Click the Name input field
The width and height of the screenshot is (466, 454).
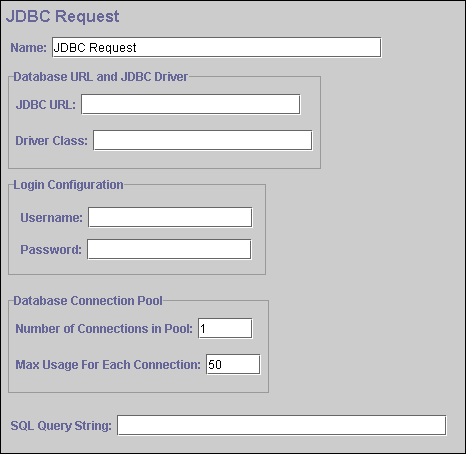click(x=217, y=47)
